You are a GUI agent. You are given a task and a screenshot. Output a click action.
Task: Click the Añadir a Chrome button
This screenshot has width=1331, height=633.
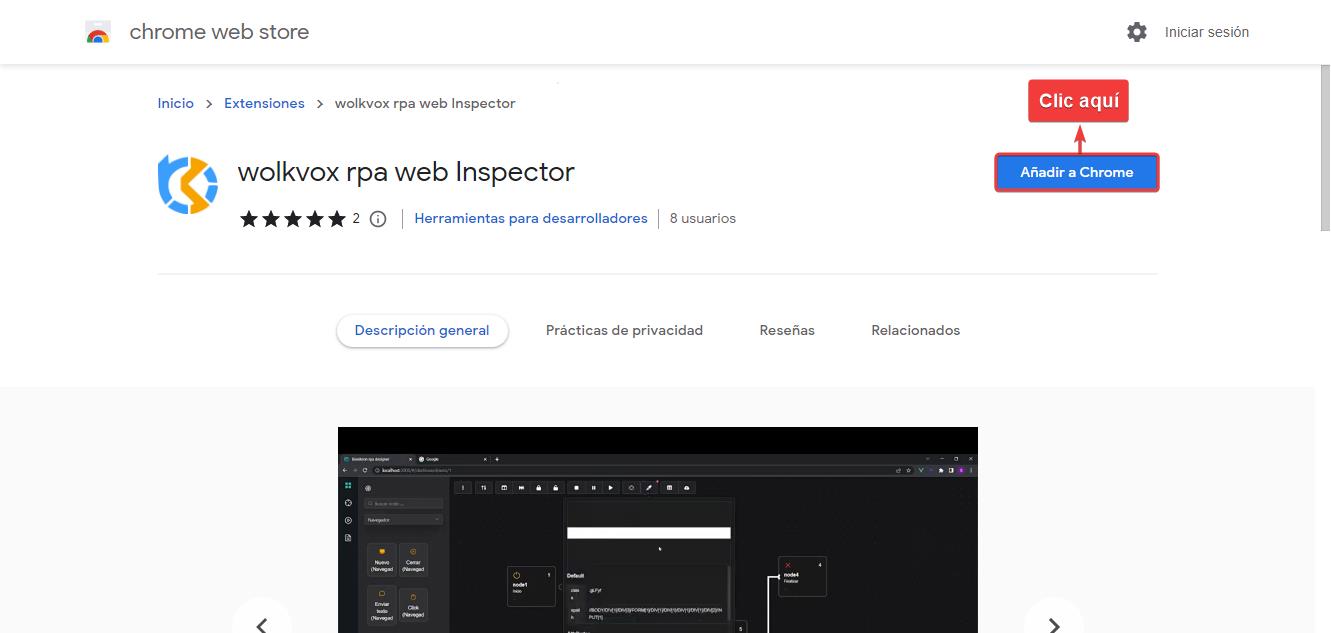(x=1077, y=172)
